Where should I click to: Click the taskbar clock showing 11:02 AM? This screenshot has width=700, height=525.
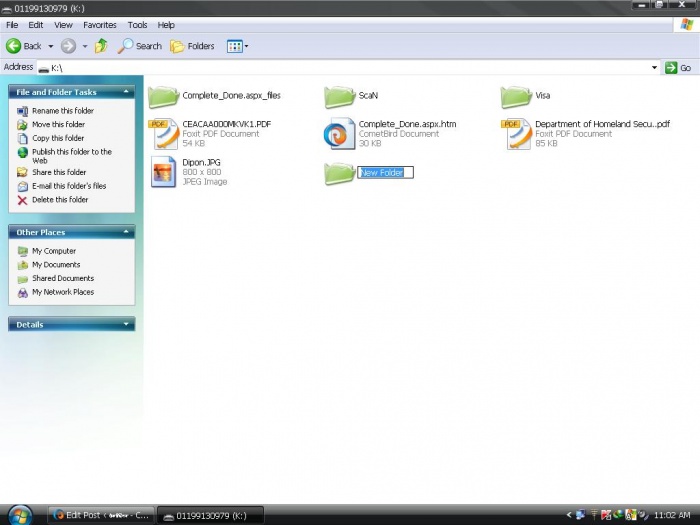click(672, 515)
